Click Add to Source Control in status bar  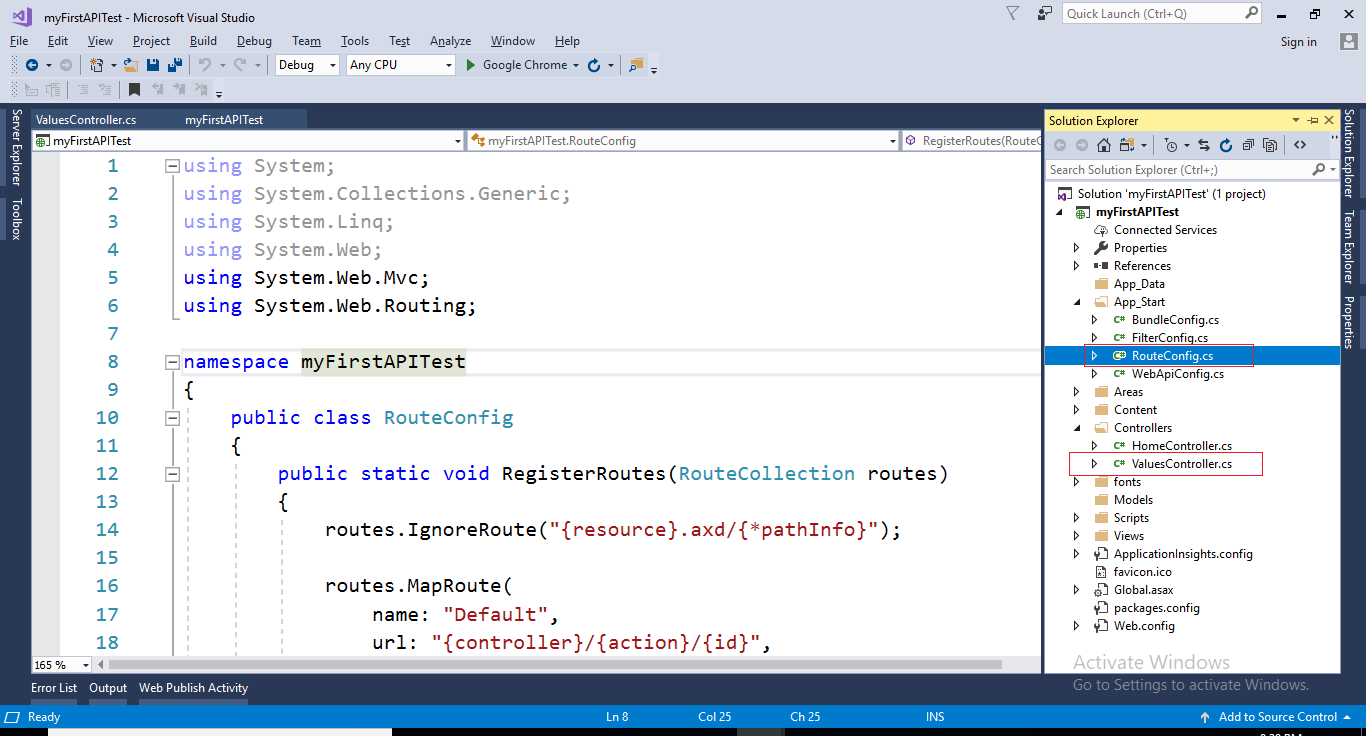[x=1277, y=717]
